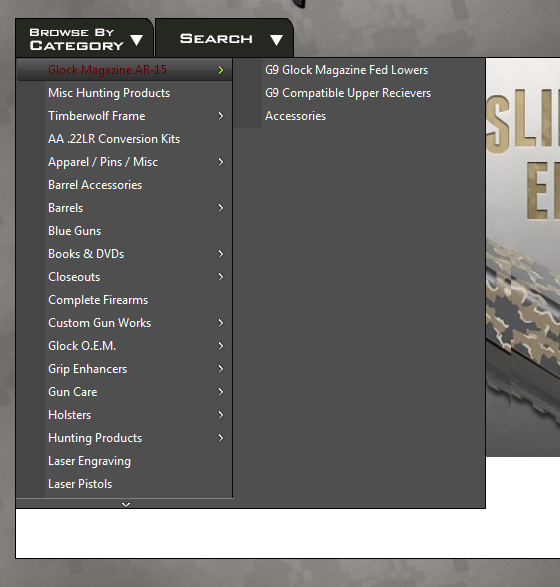560x587 pixels.
Task: Open the Search dropdown tab
Action: 224,38
